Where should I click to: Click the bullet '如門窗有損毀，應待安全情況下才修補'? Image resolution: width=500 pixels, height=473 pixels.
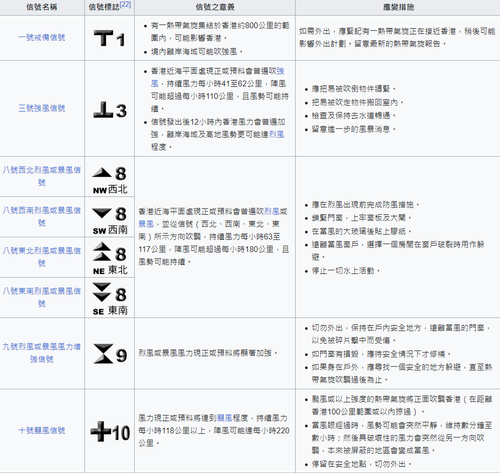coord(381,354)
